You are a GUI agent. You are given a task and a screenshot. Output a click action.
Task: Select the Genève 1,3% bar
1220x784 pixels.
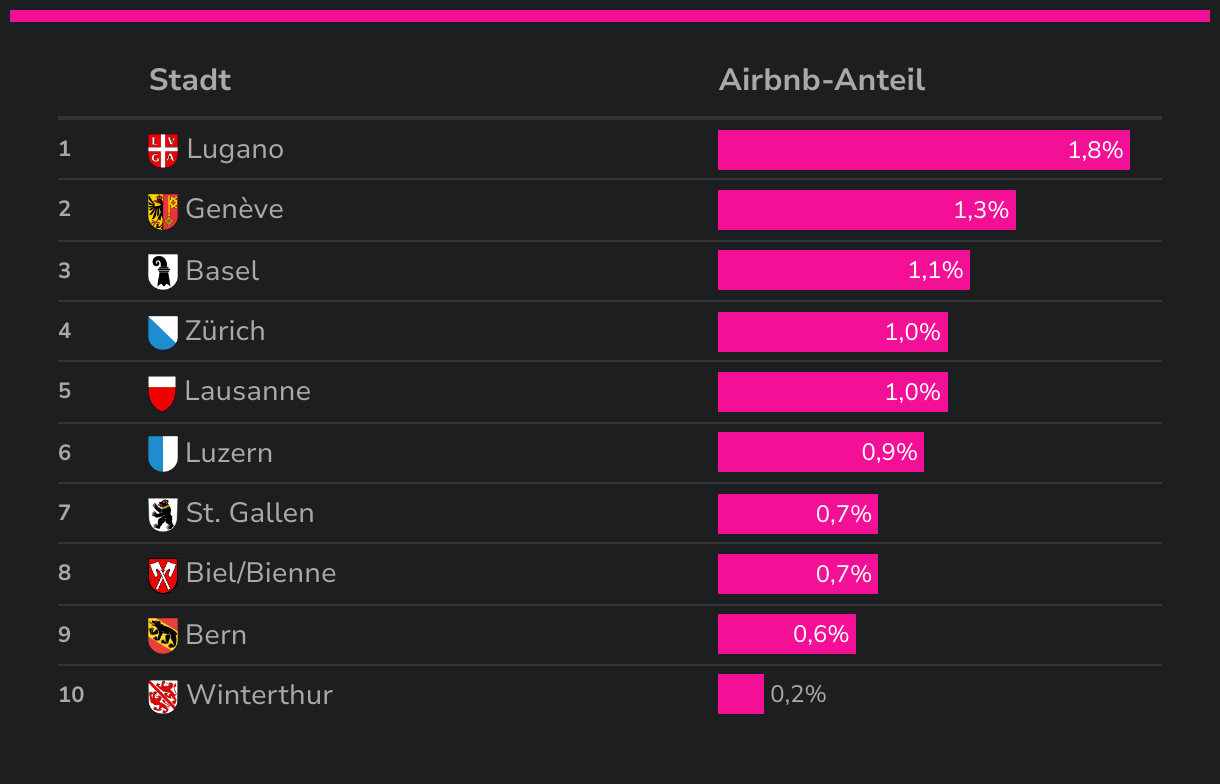pyautogui.click(x=866, y=210)
